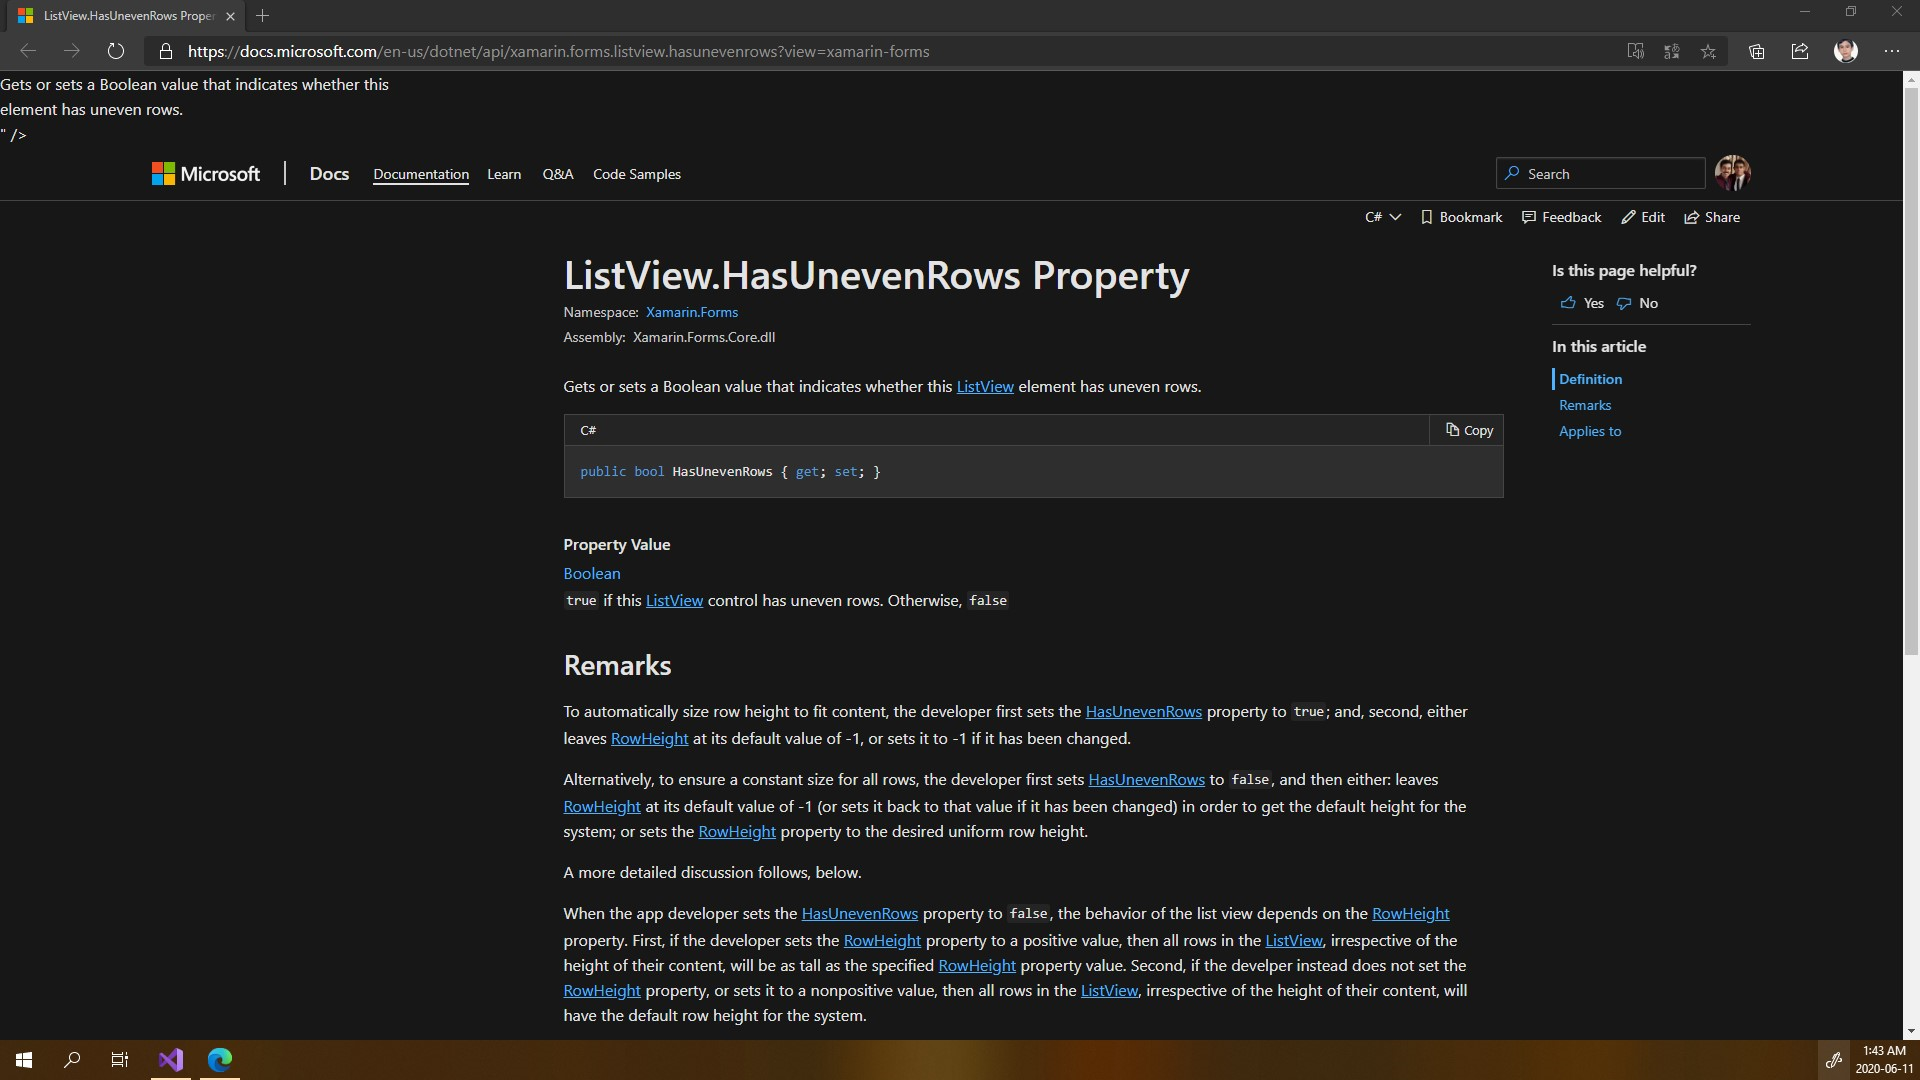Add page to favorites star icon
The image size is (1920, 1080).
coord(1709,51)
